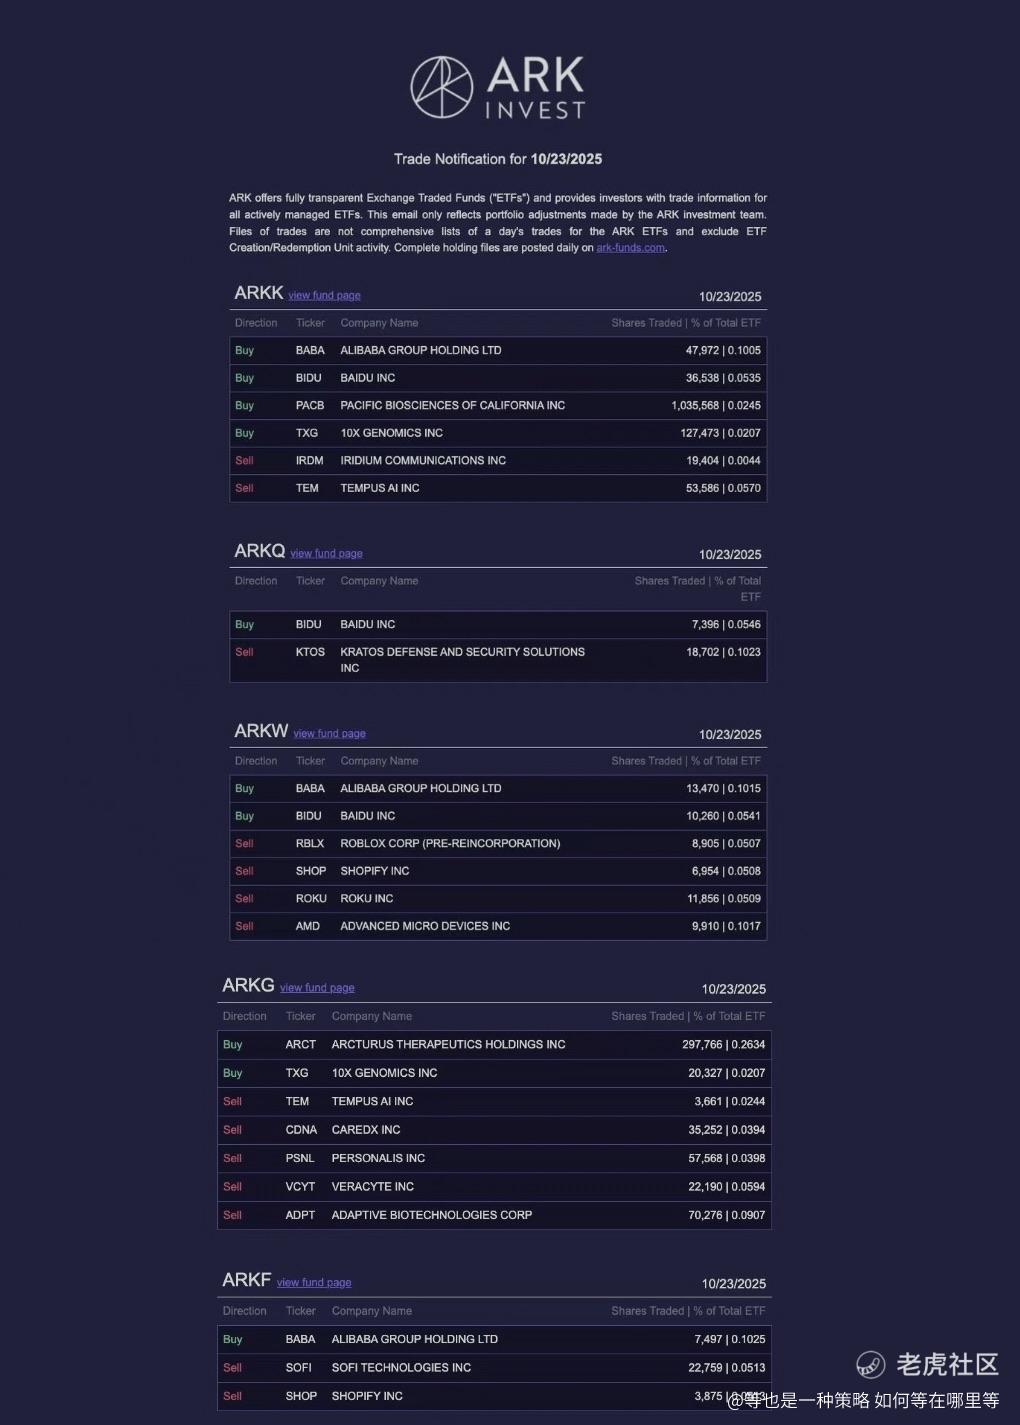
Task: Click the ARK Invest circular logo icon
Action: pyautogui.click(x=441, y=87)
